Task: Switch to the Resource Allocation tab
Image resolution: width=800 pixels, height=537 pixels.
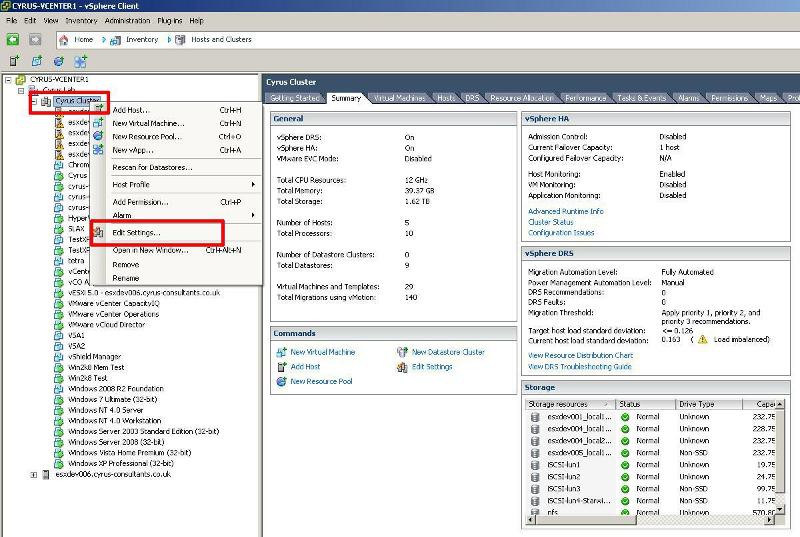Action: pyautogui.click(x=521, y=98)
